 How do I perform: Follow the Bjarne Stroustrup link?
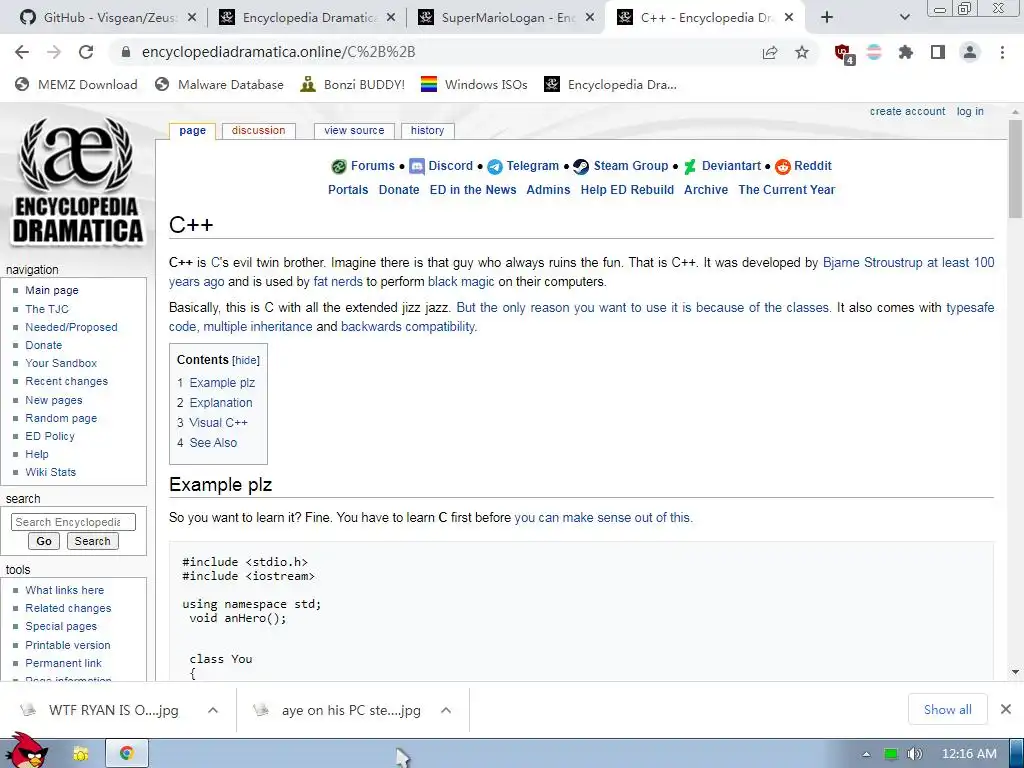[872, 263]
